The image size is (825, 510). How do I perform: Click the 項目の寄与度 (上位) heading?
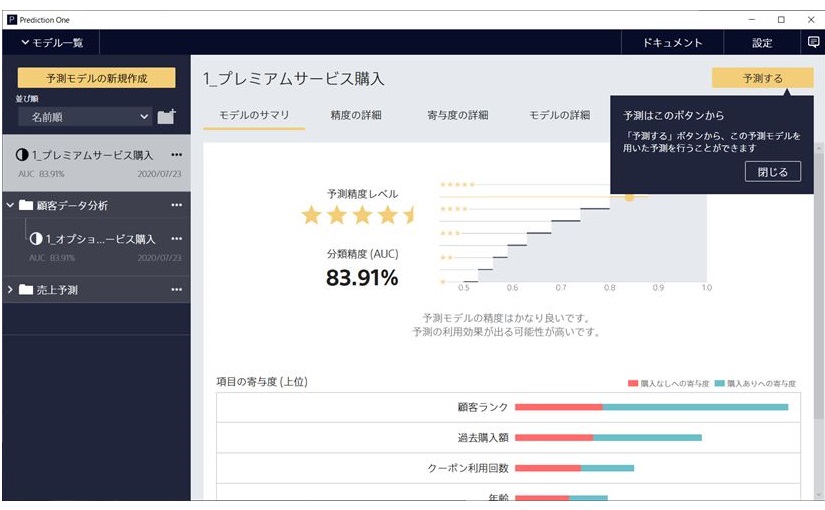pos(262,382)
